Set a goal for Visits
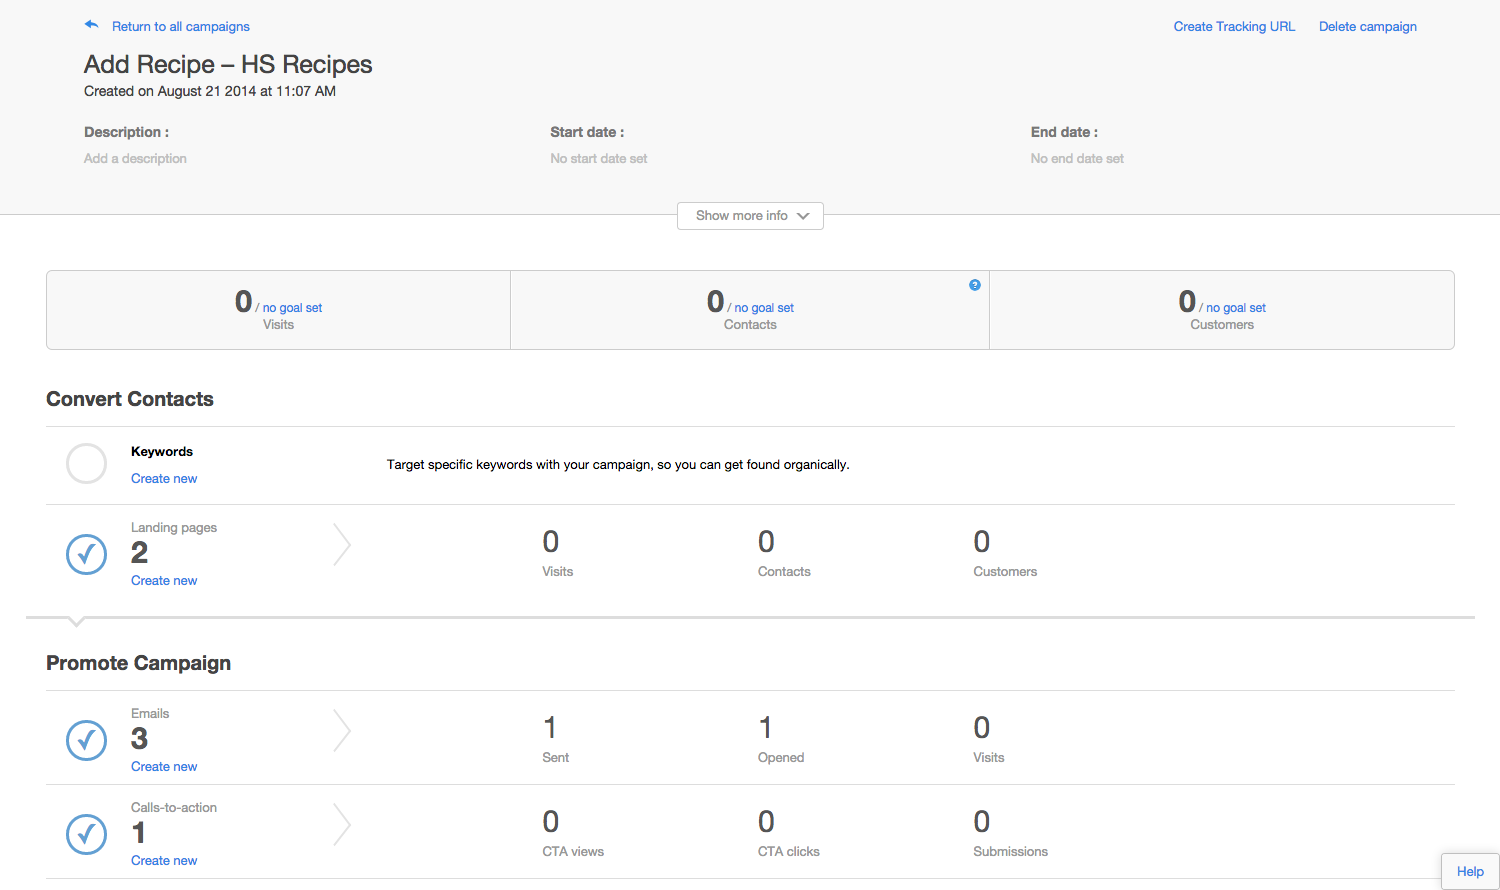Image resolution: width=1500 pixels, height=890 pixels. 292,308
